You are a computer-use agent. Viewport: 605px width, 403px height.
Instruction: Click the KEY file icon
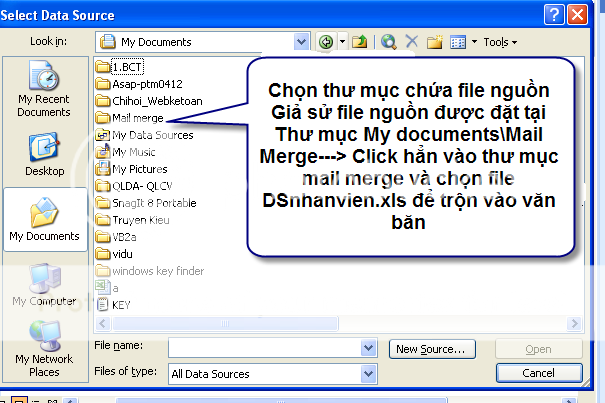click(102, 305)
